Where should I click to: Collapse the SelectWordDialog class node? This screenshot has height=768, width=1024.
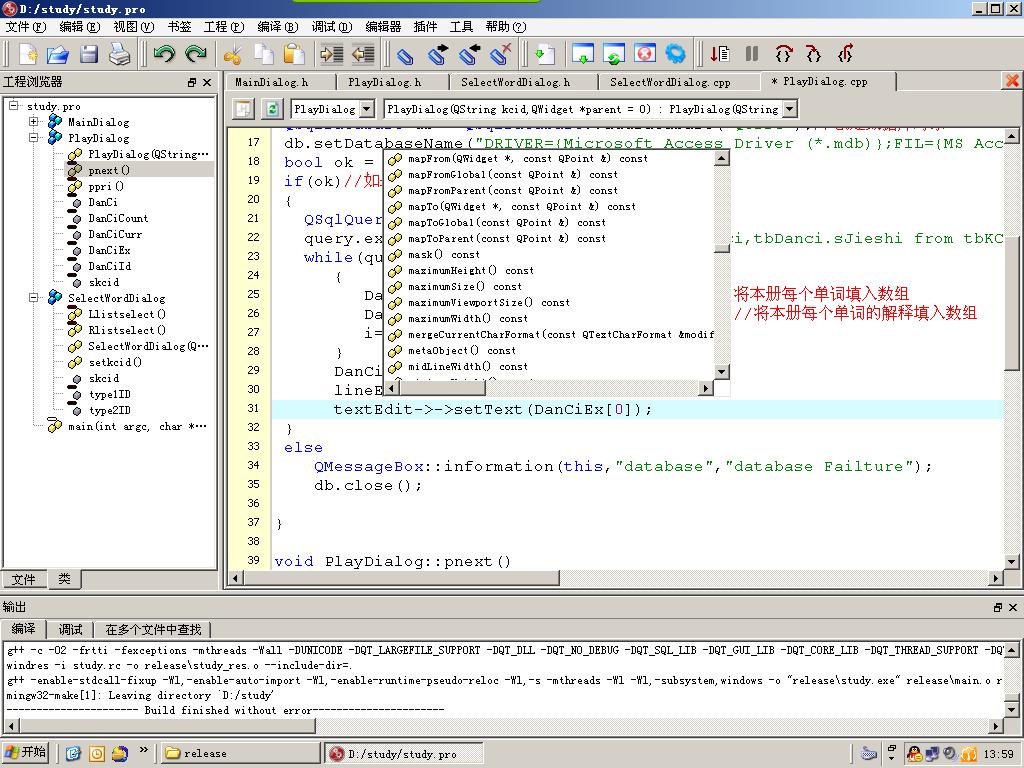click(x=34, y=298)
